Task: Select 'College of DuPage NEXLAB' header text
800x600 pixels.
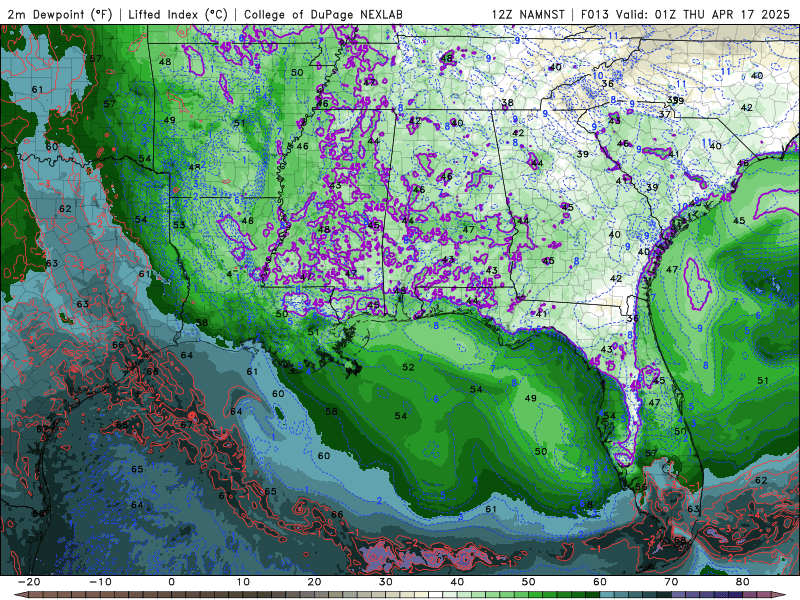Action: (323, 14)
